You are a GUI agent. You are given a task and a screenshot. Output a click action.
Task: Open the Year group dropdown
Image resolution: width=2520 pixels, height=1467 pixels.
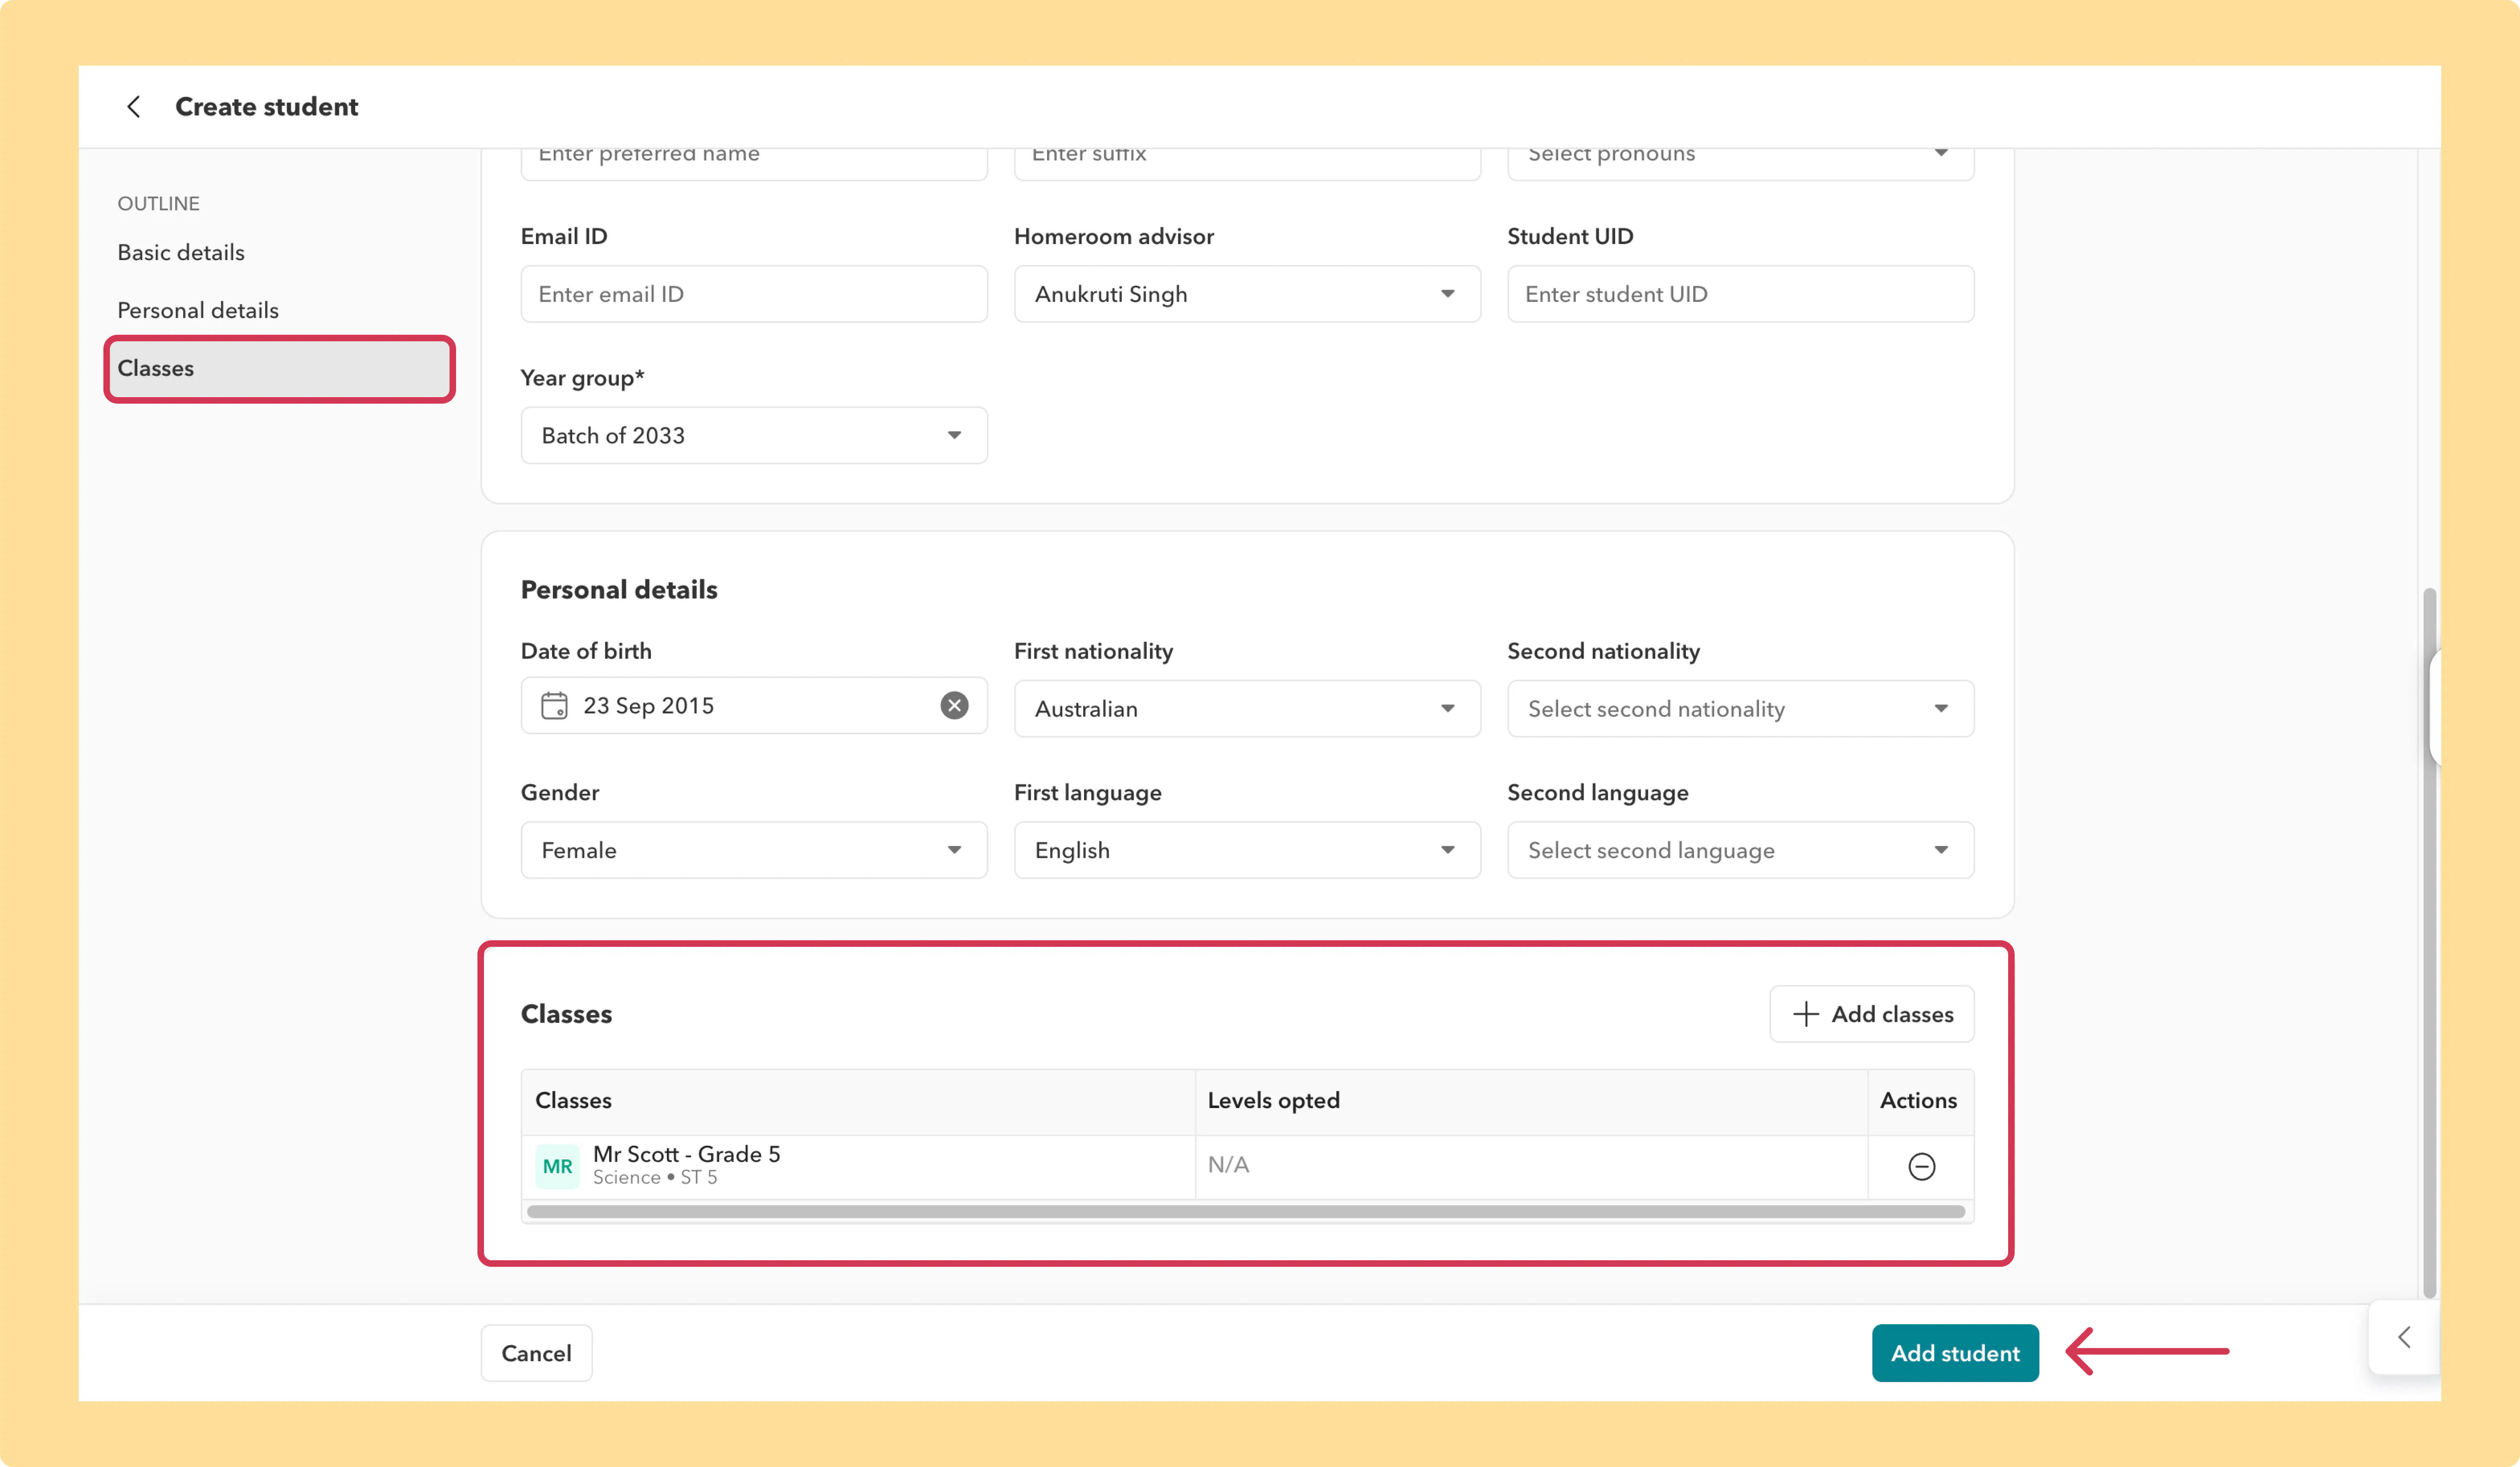pyautogui.click(x=754, y=435)
